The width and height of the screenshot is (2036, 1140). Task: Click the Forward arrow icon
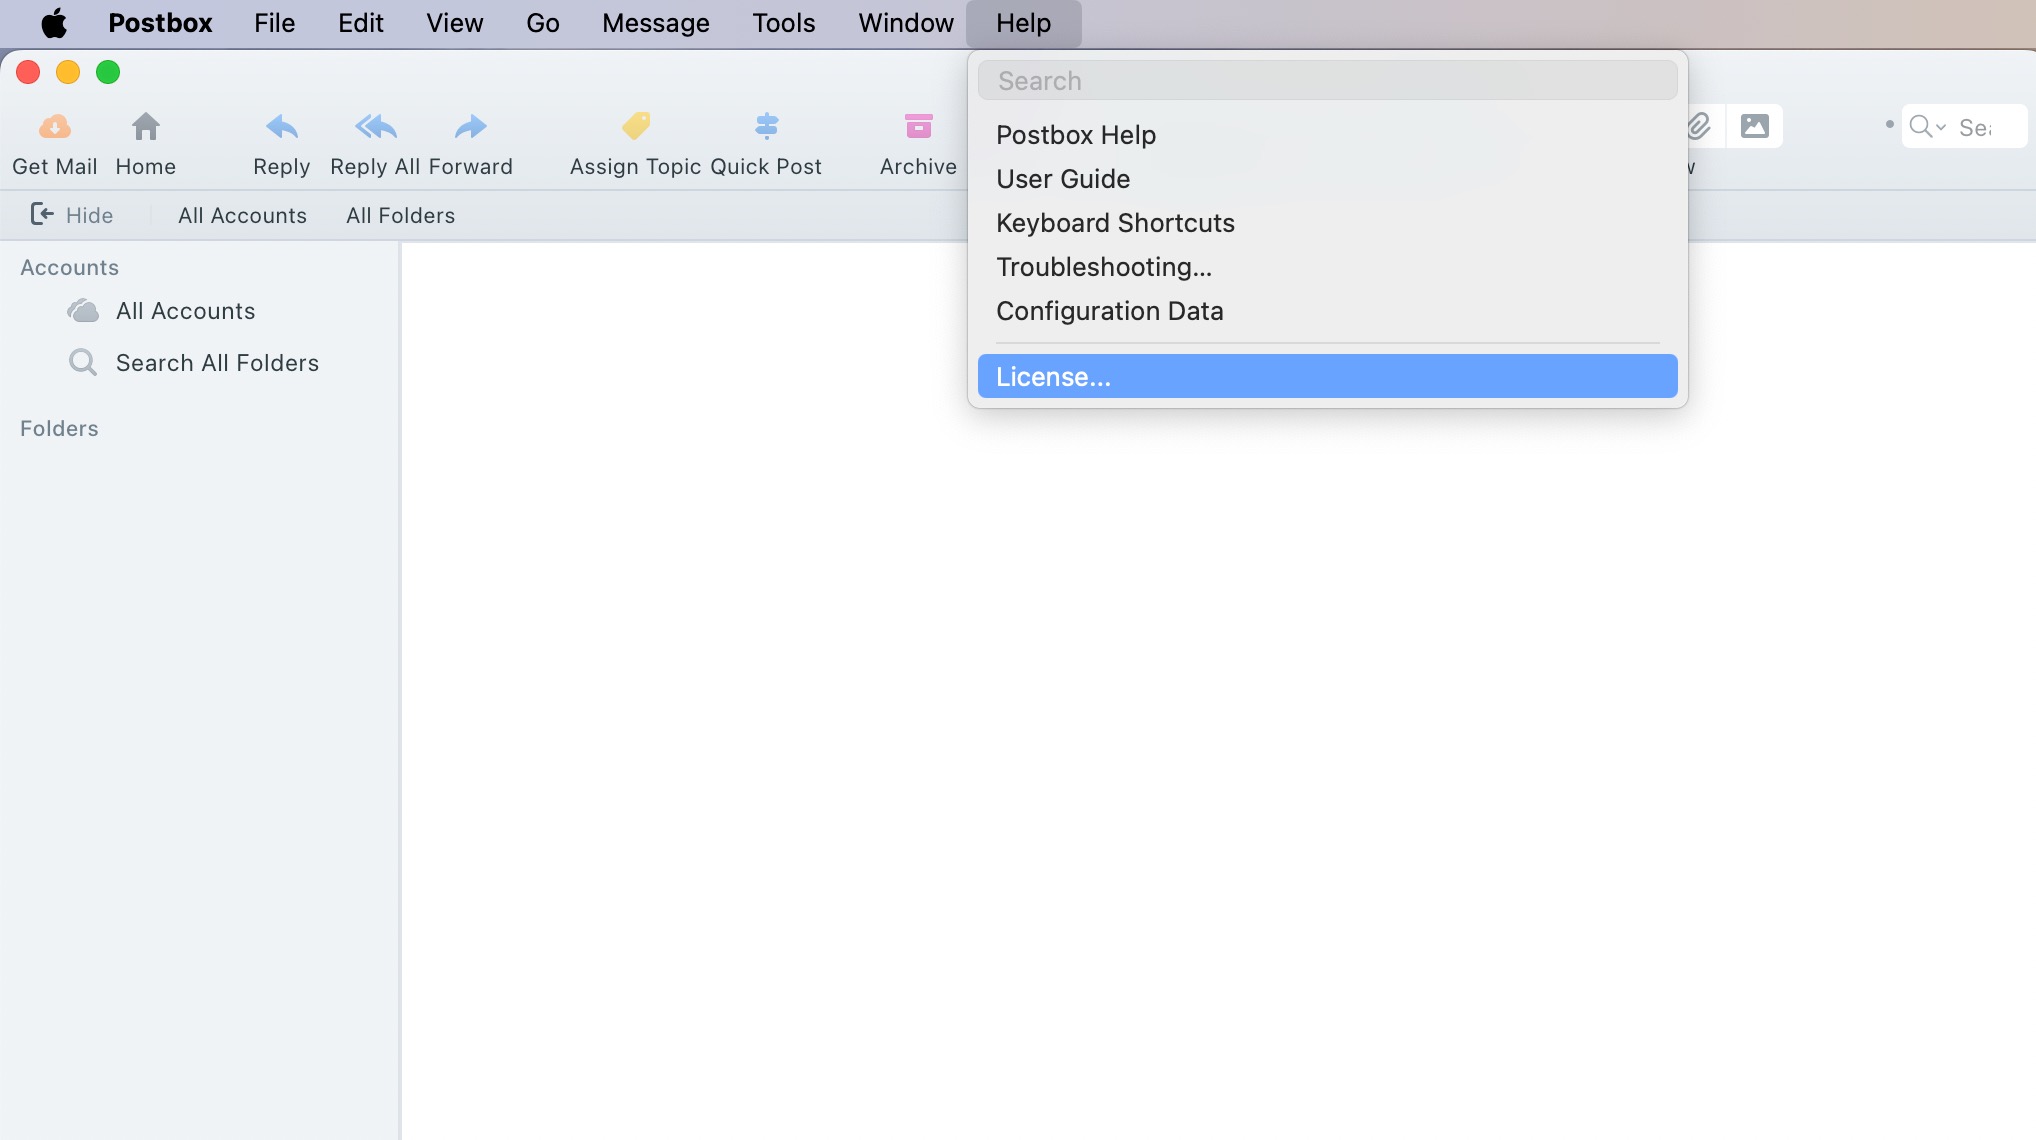[470, 127]
